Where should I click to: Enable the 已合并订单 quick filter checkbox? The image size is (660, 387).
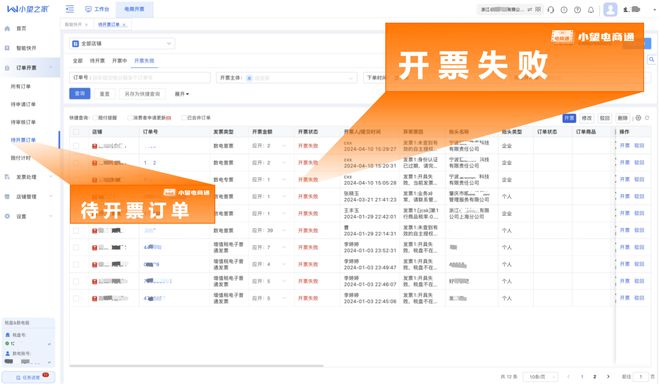(184, 118)
